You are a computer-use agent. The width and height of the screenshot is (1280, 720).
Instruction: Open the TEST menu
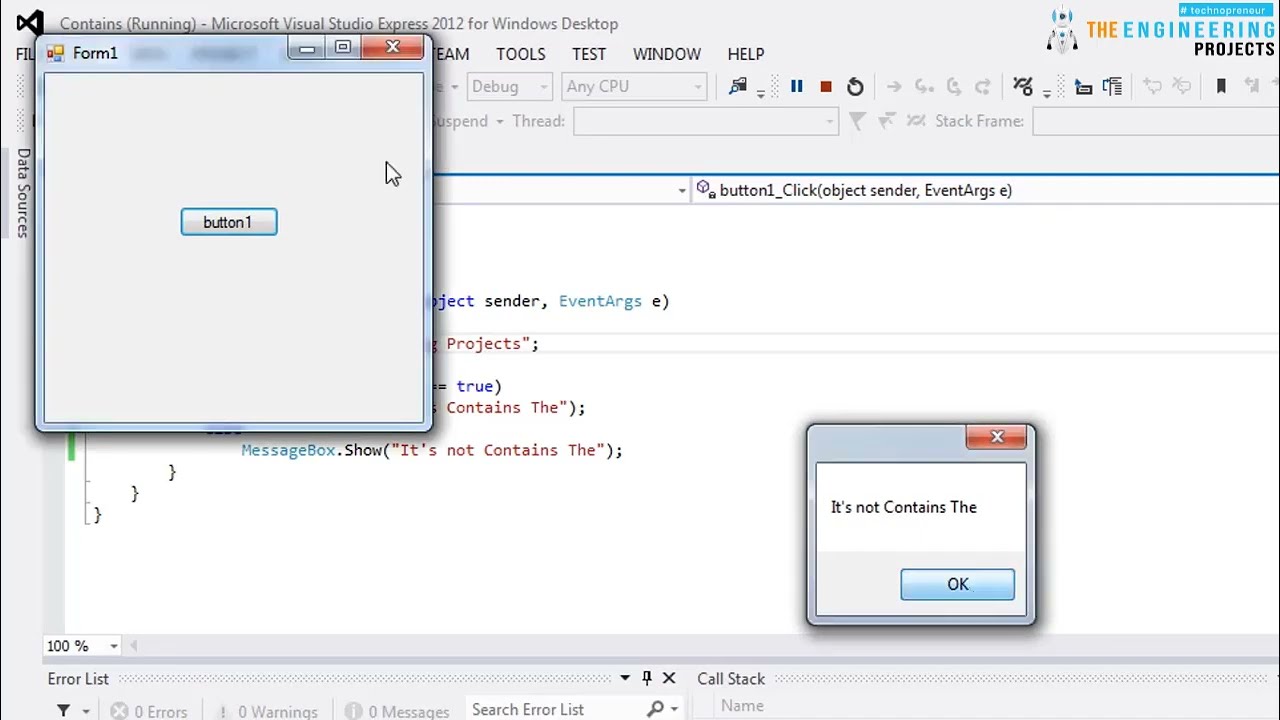click(589, 54)
